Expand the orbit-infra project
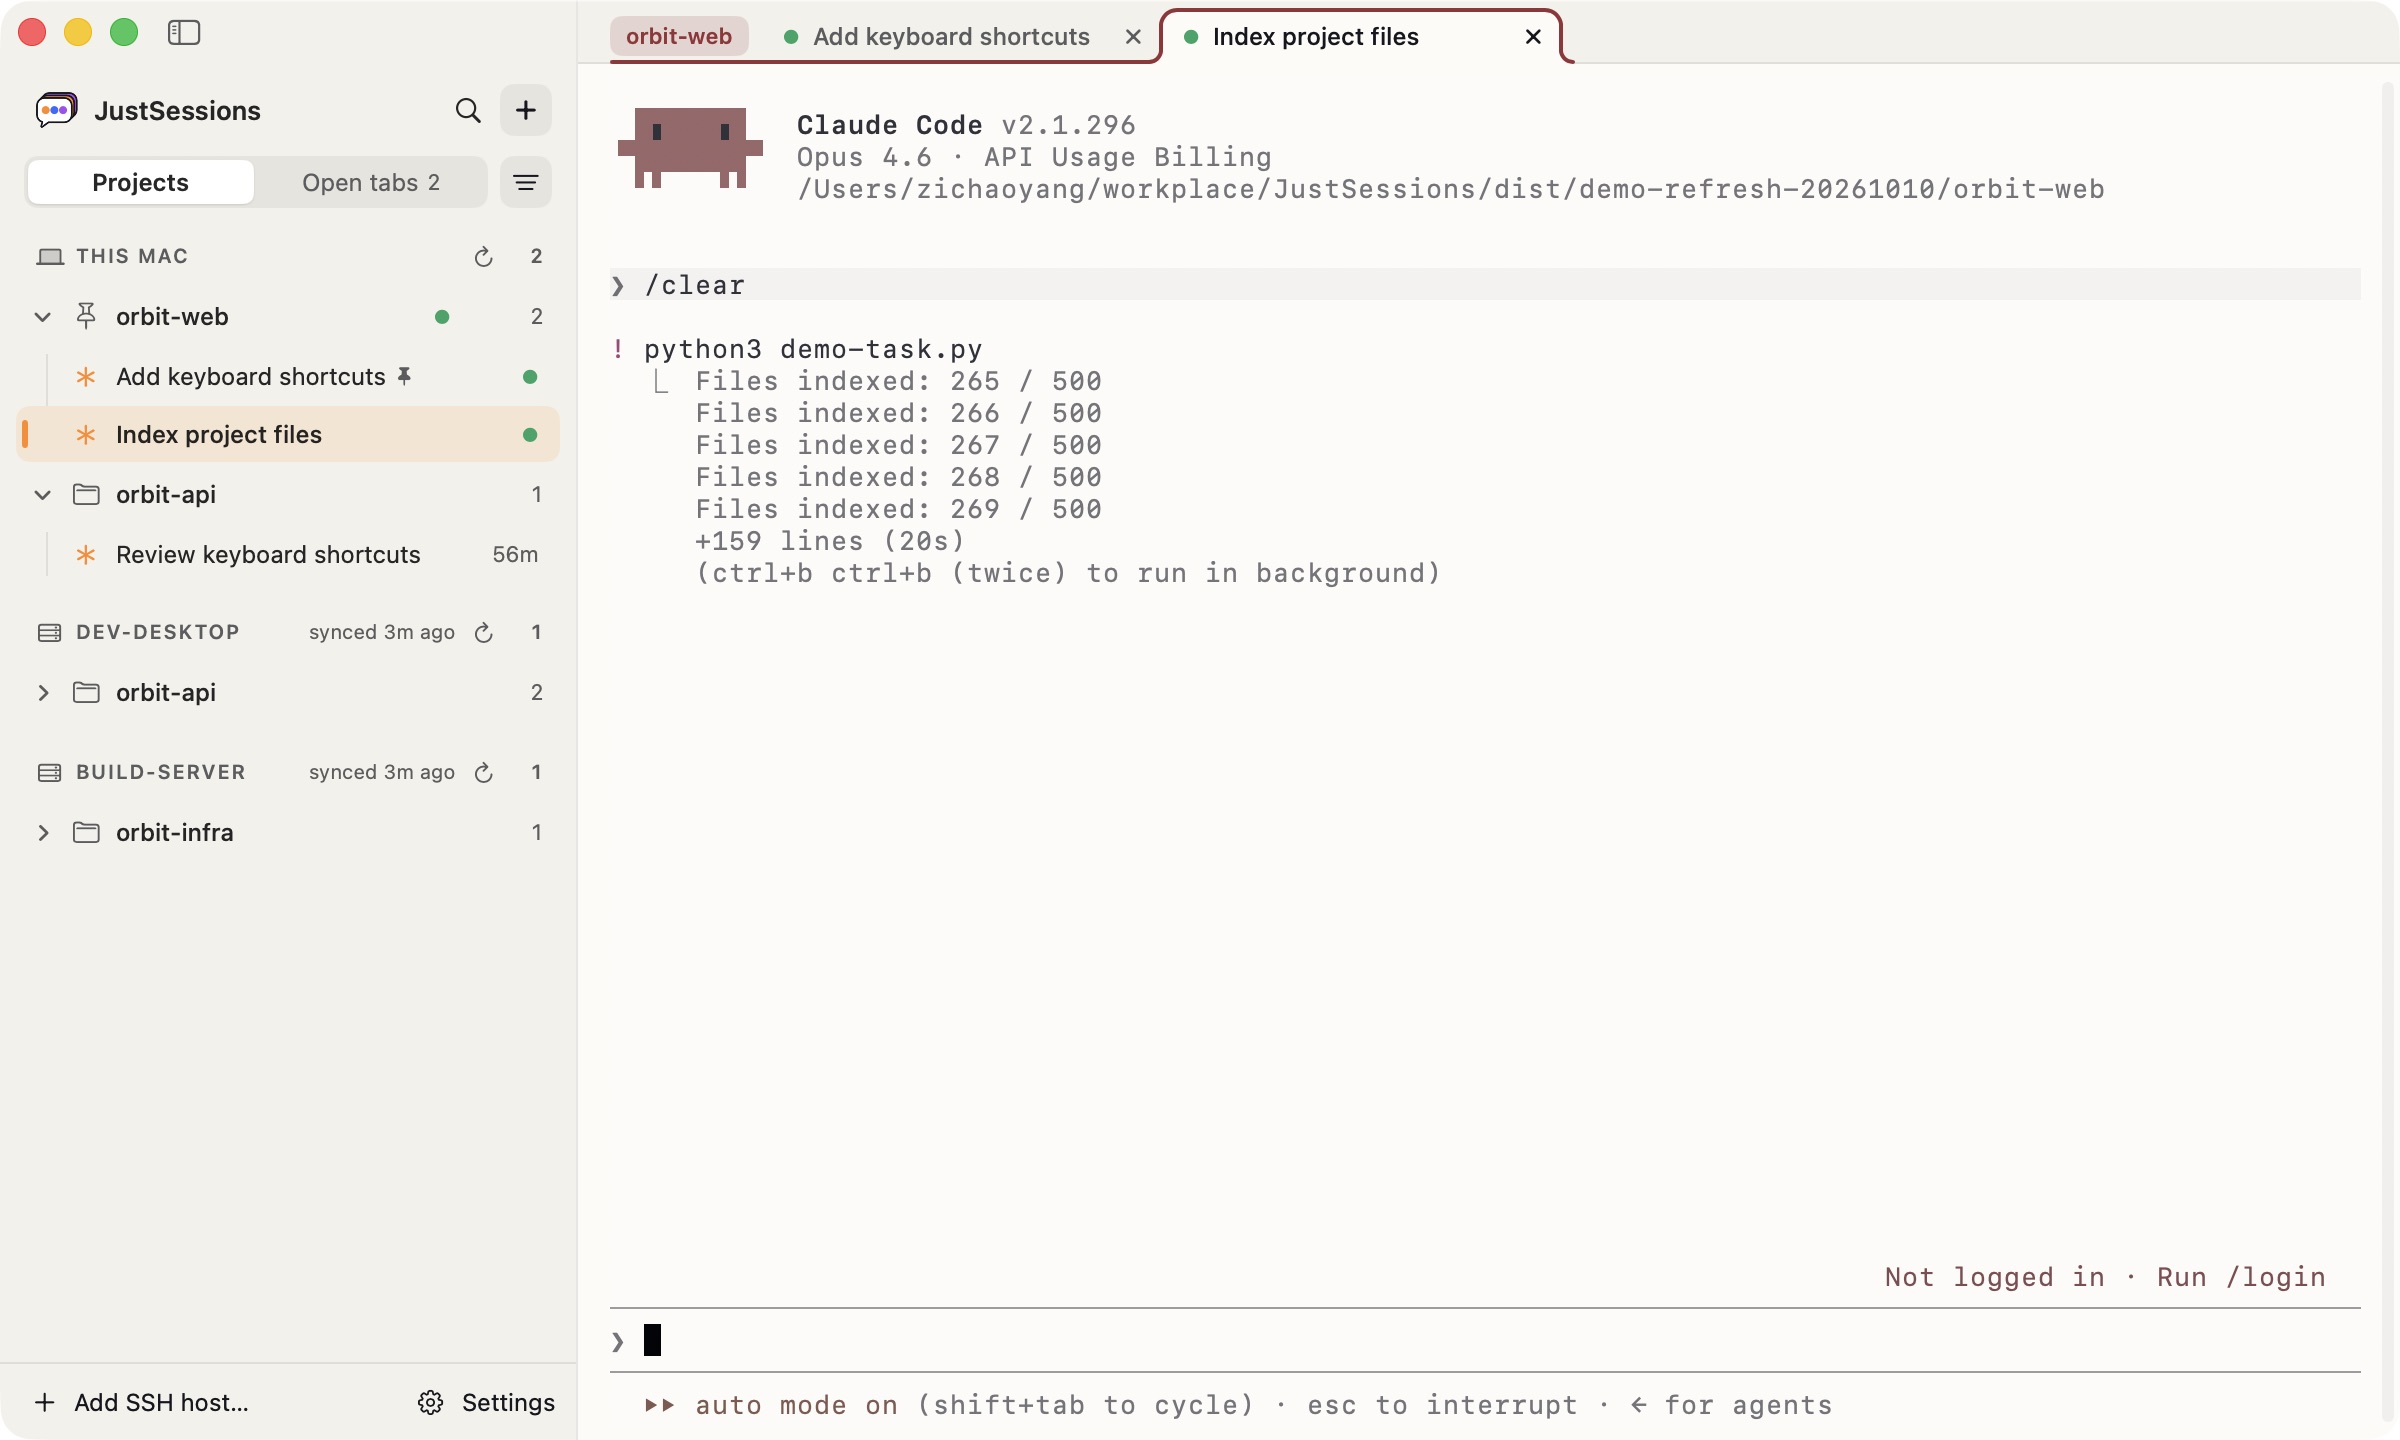The image size is (2400, 1440). coord(43,833)
